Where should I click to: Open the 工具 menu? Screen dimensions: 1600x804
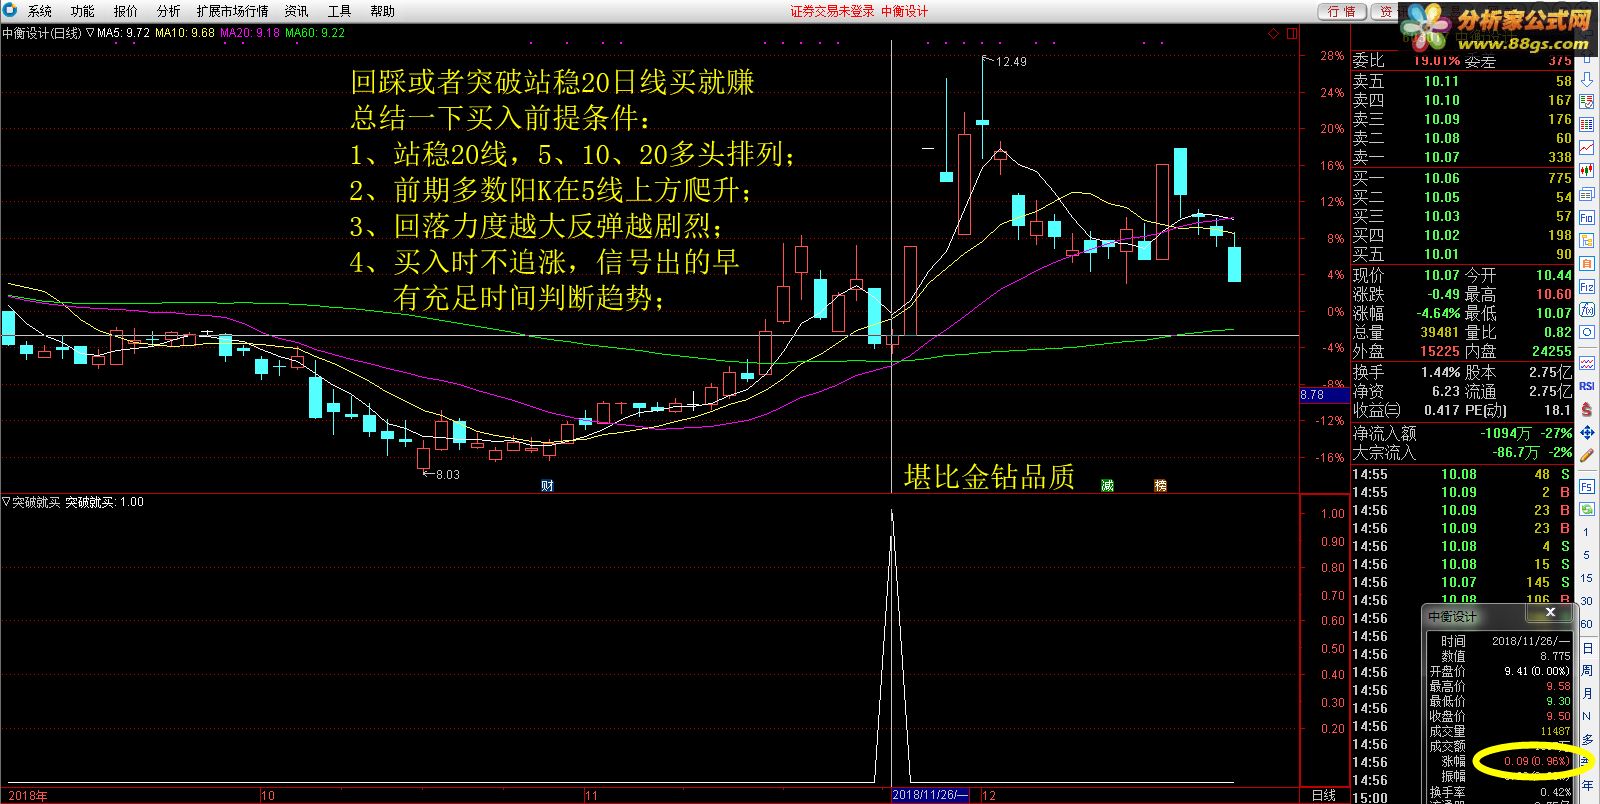pos(339,11)
